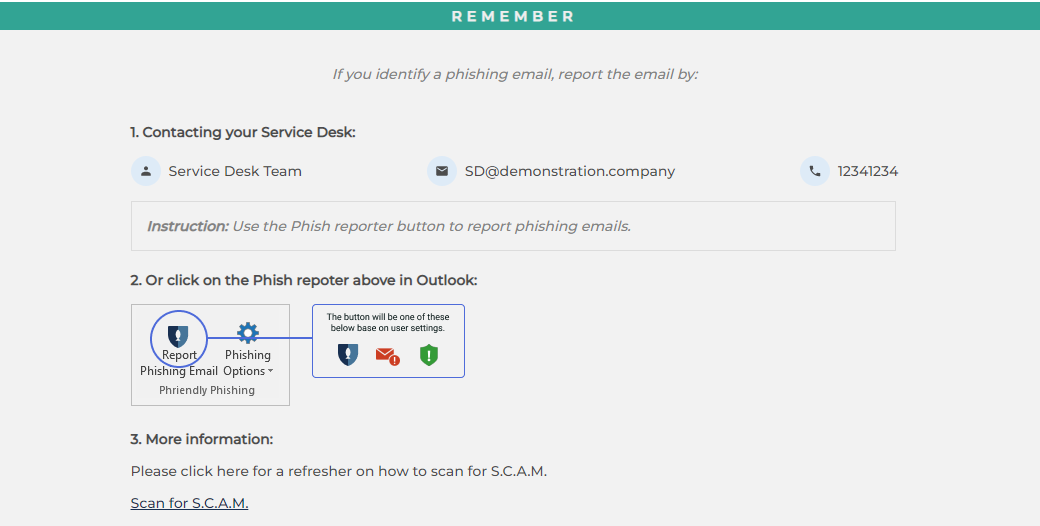This screenshot has width=1040, height=526.
Task: Click the Report Phishing Email text label
Action: [179, 363]
